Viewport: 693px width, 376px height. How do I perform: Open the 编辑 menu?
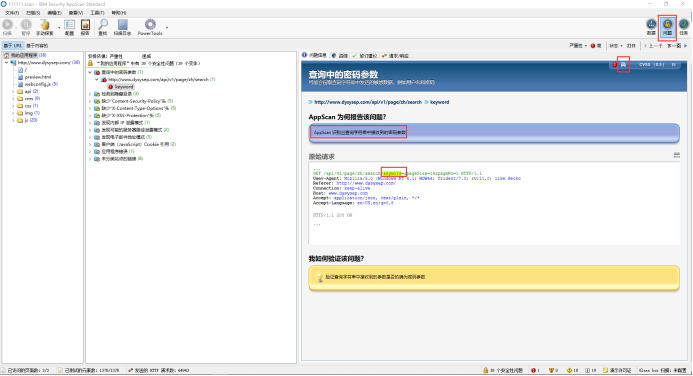(54, 13)
